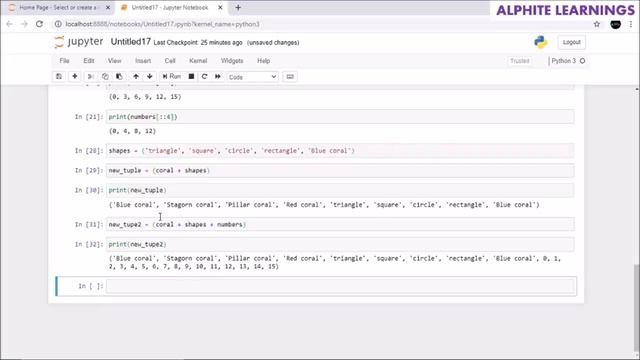Restart the kernel icon

click(204, 77)
